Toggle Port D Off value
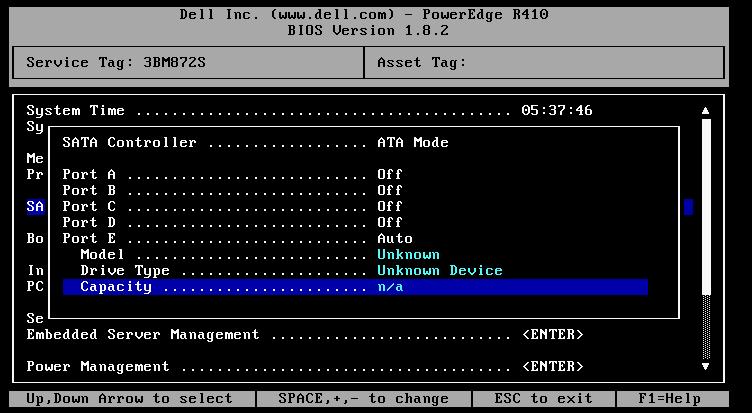The image size is (752, 413). (389, 223)
